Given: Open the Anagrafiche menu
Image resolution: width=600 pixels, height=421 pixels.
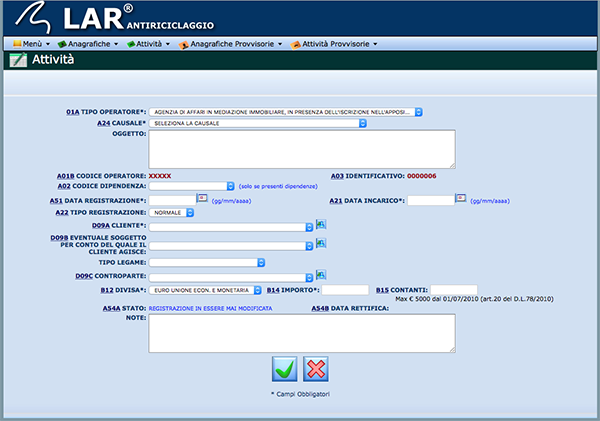Looking at the screenshot, I should click(89, 44).
